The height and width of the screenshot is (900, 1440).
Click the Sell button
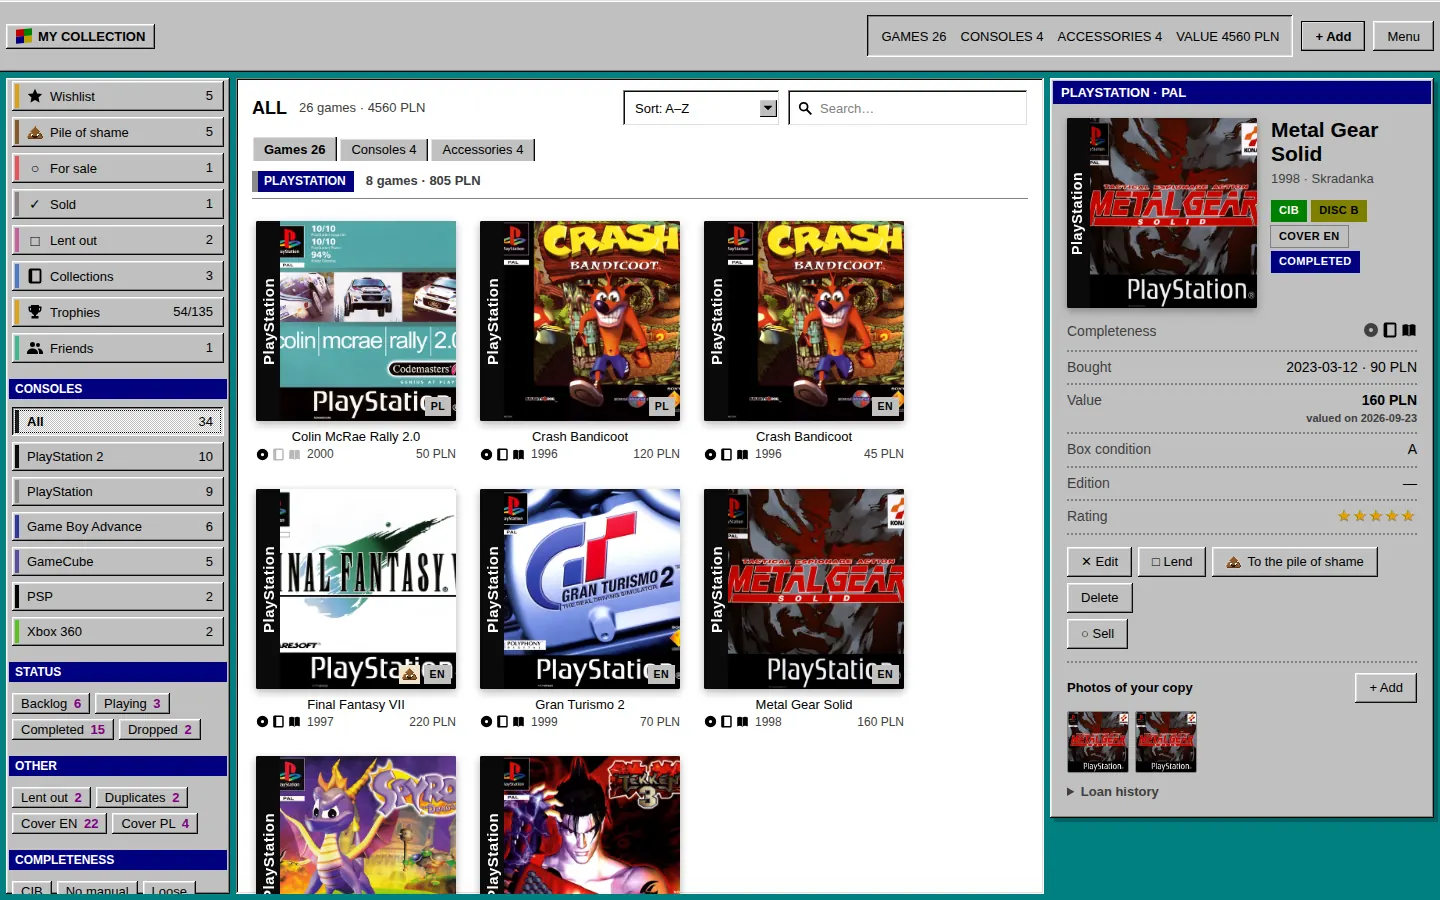point(1098,634)
